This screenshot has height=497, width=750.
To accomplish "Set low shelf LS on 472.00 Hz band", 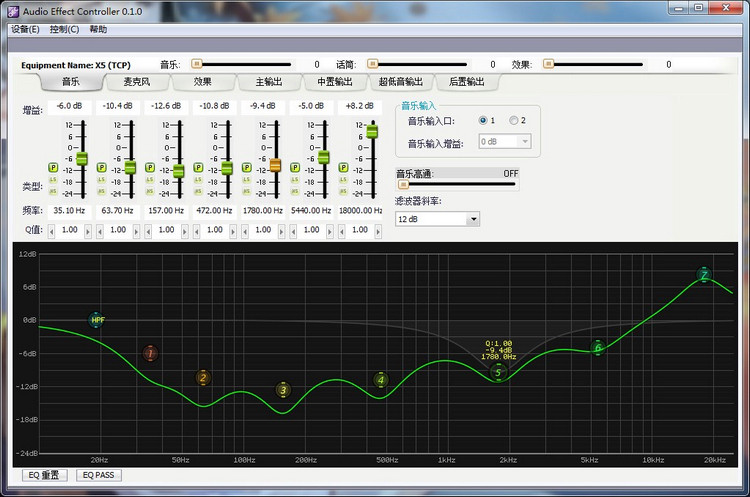I will 198,180.
